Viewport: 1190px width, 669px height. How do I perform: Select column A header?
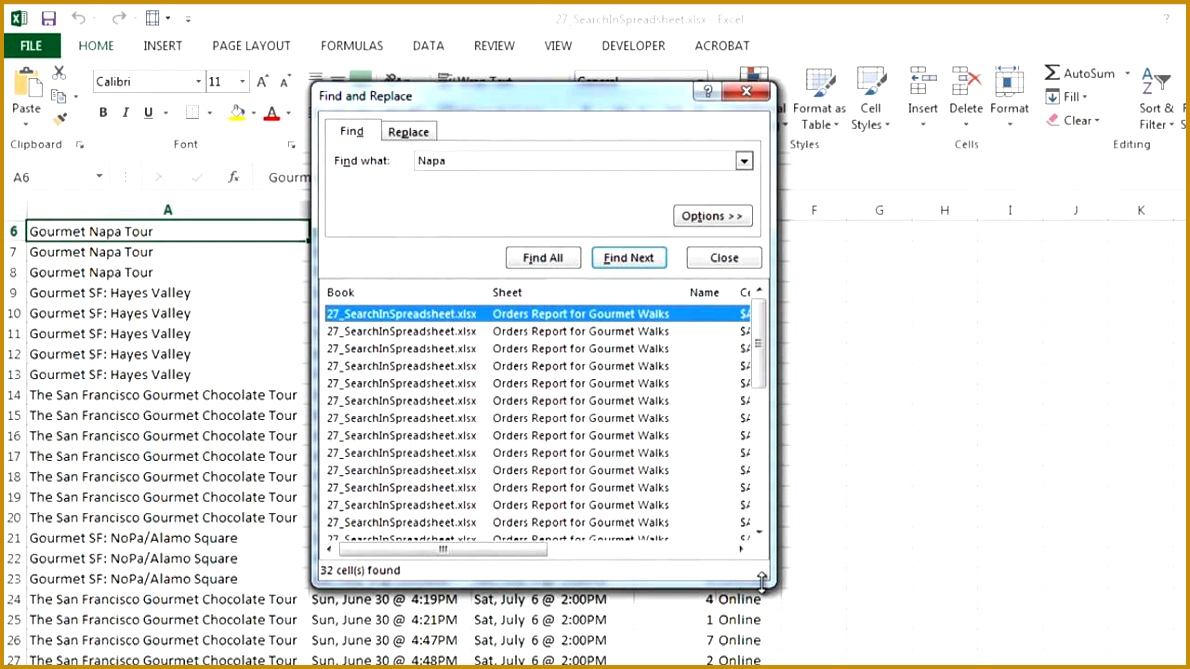tap(168, 210)
